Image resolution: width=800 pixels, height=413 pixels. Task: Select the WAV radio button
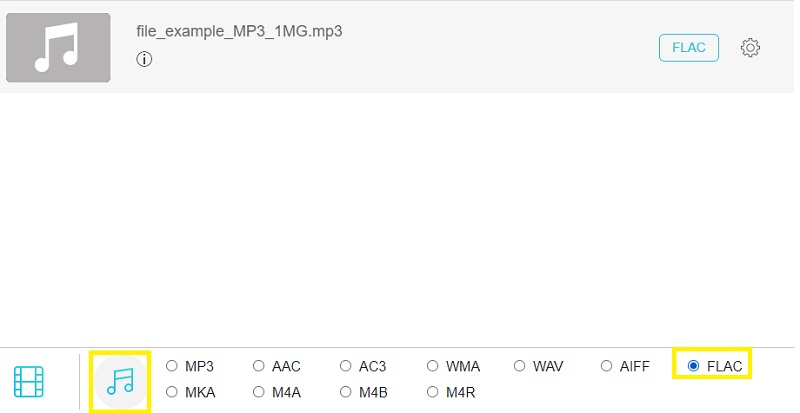520,366
